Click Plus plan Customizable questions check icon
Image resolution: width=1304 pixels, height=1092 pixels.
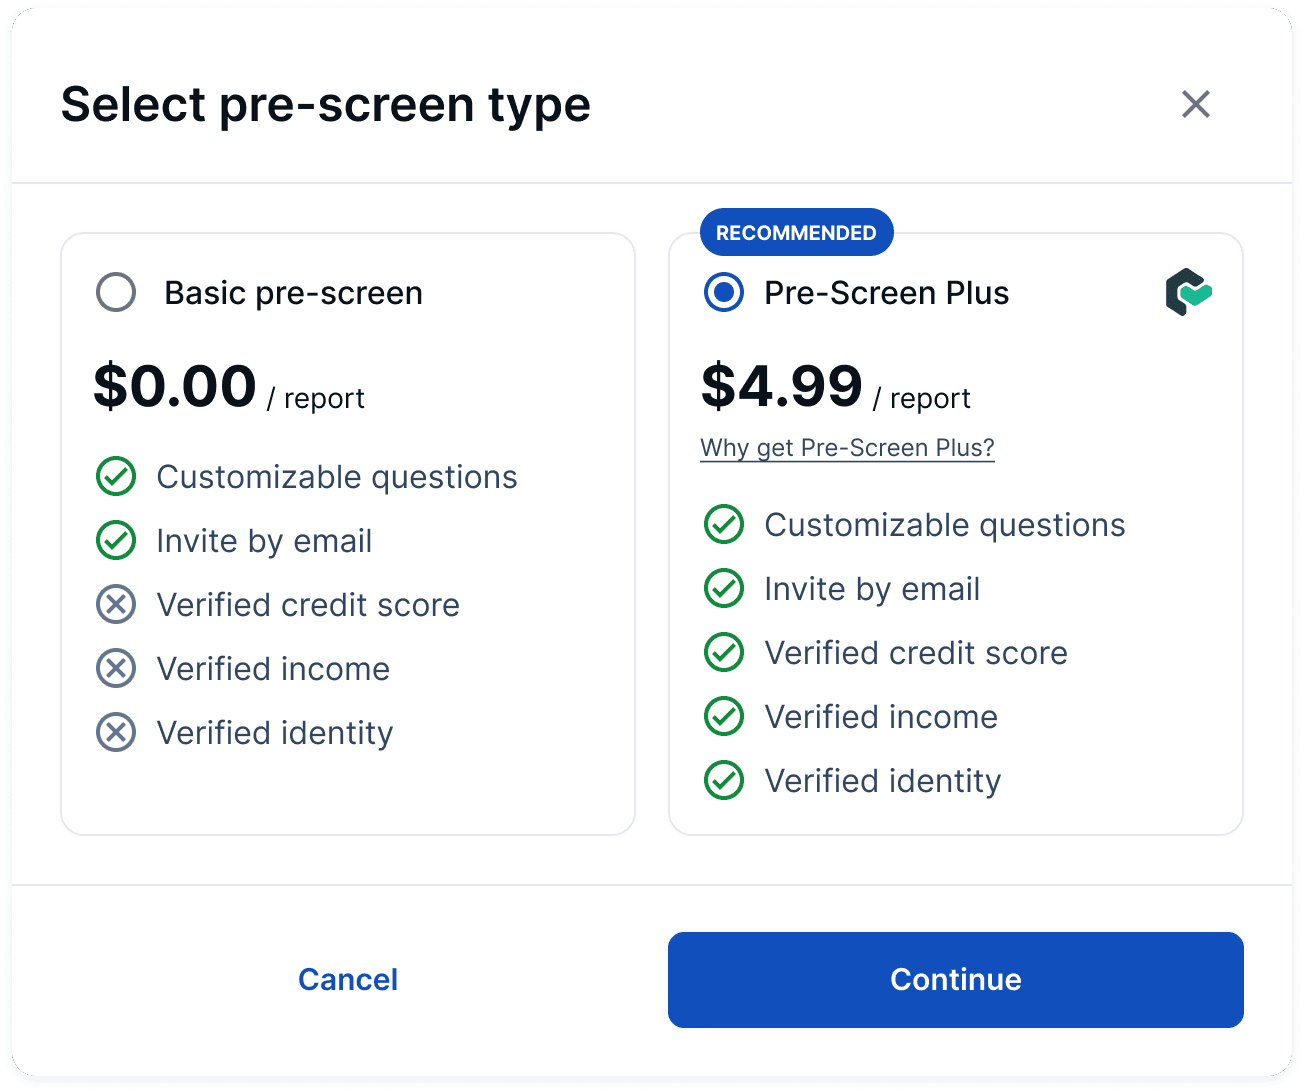724,525
